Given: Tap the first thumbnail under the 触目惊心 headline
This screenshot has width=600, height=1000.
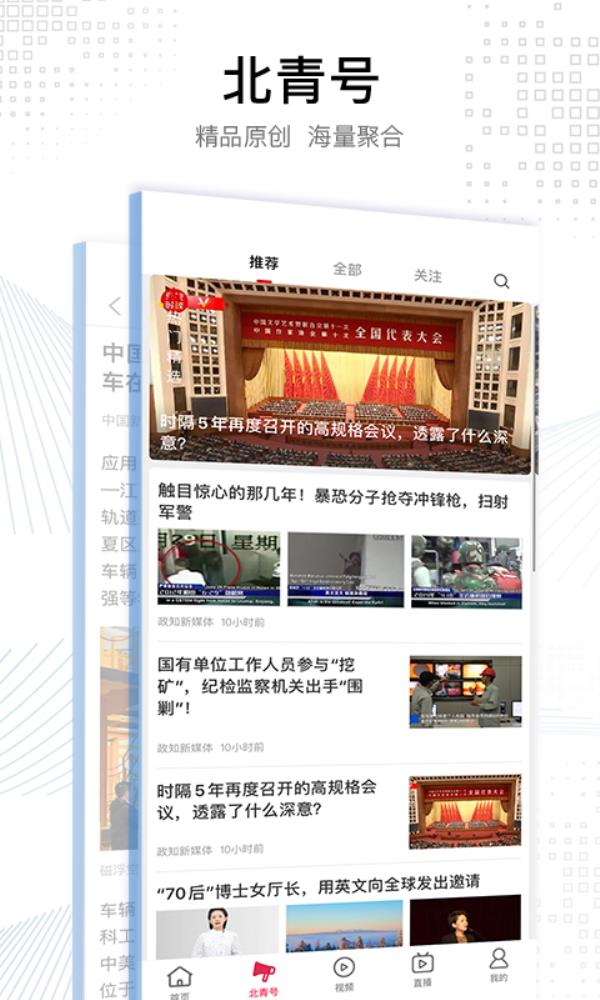Looking at the screenshot, I should (218, 569).
